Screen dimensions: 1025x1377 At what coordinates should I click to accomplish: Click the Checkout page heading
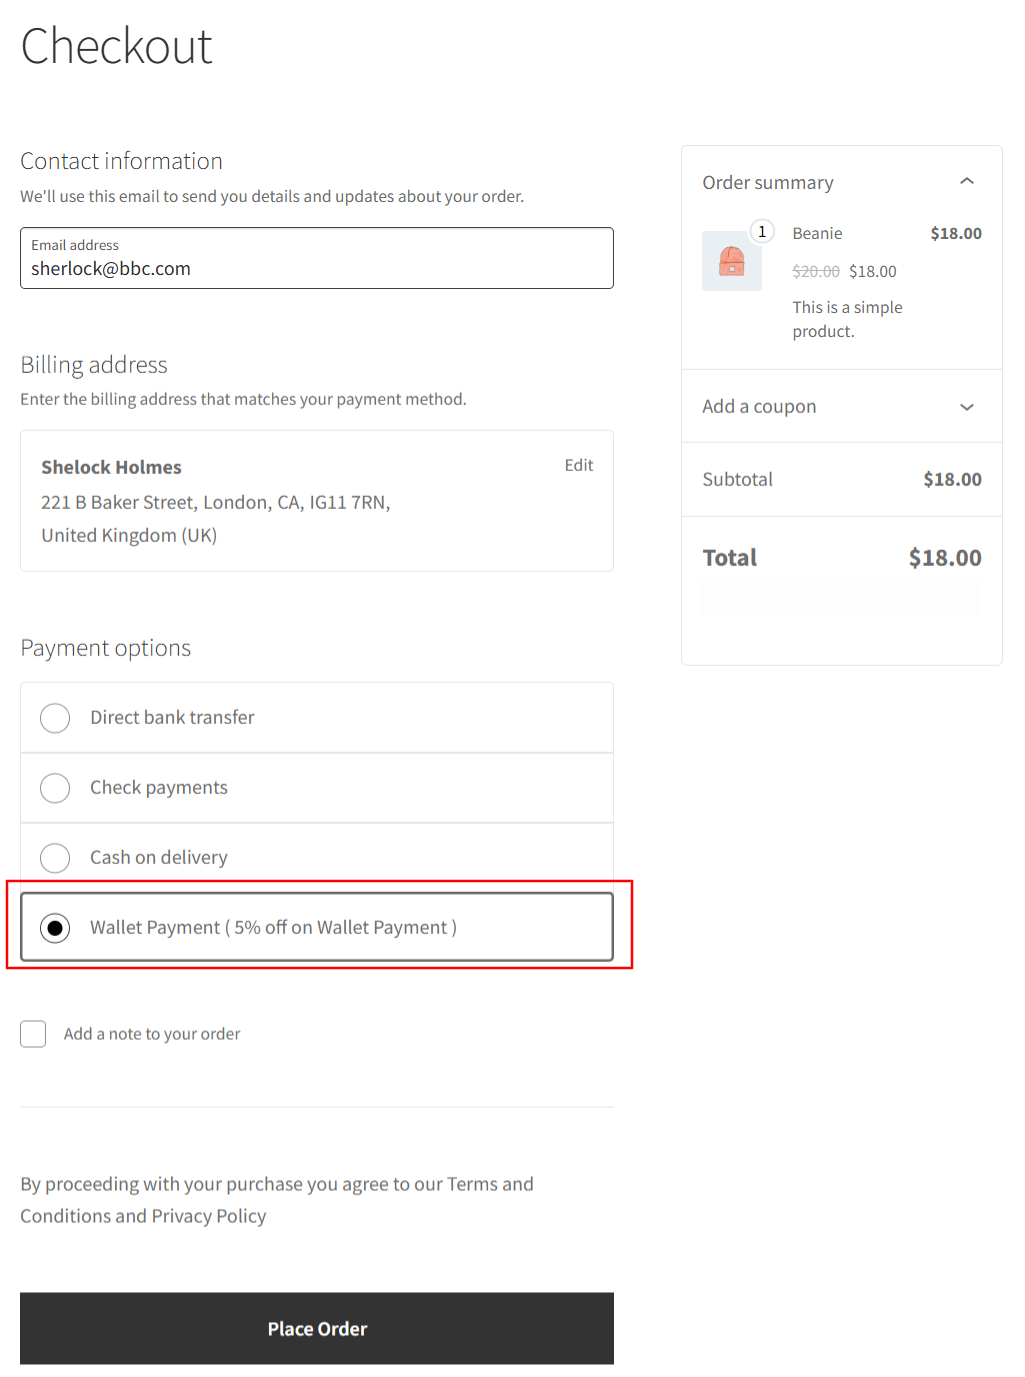(x=116, y=46)
